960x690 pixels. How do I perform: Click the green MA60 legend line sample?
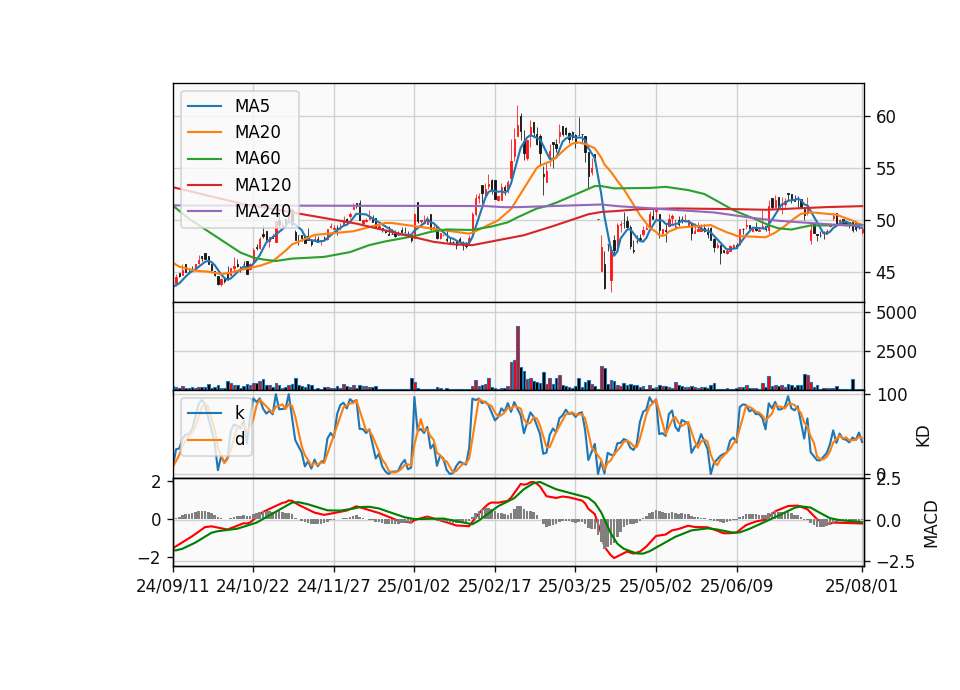click(x=204, y=159)
